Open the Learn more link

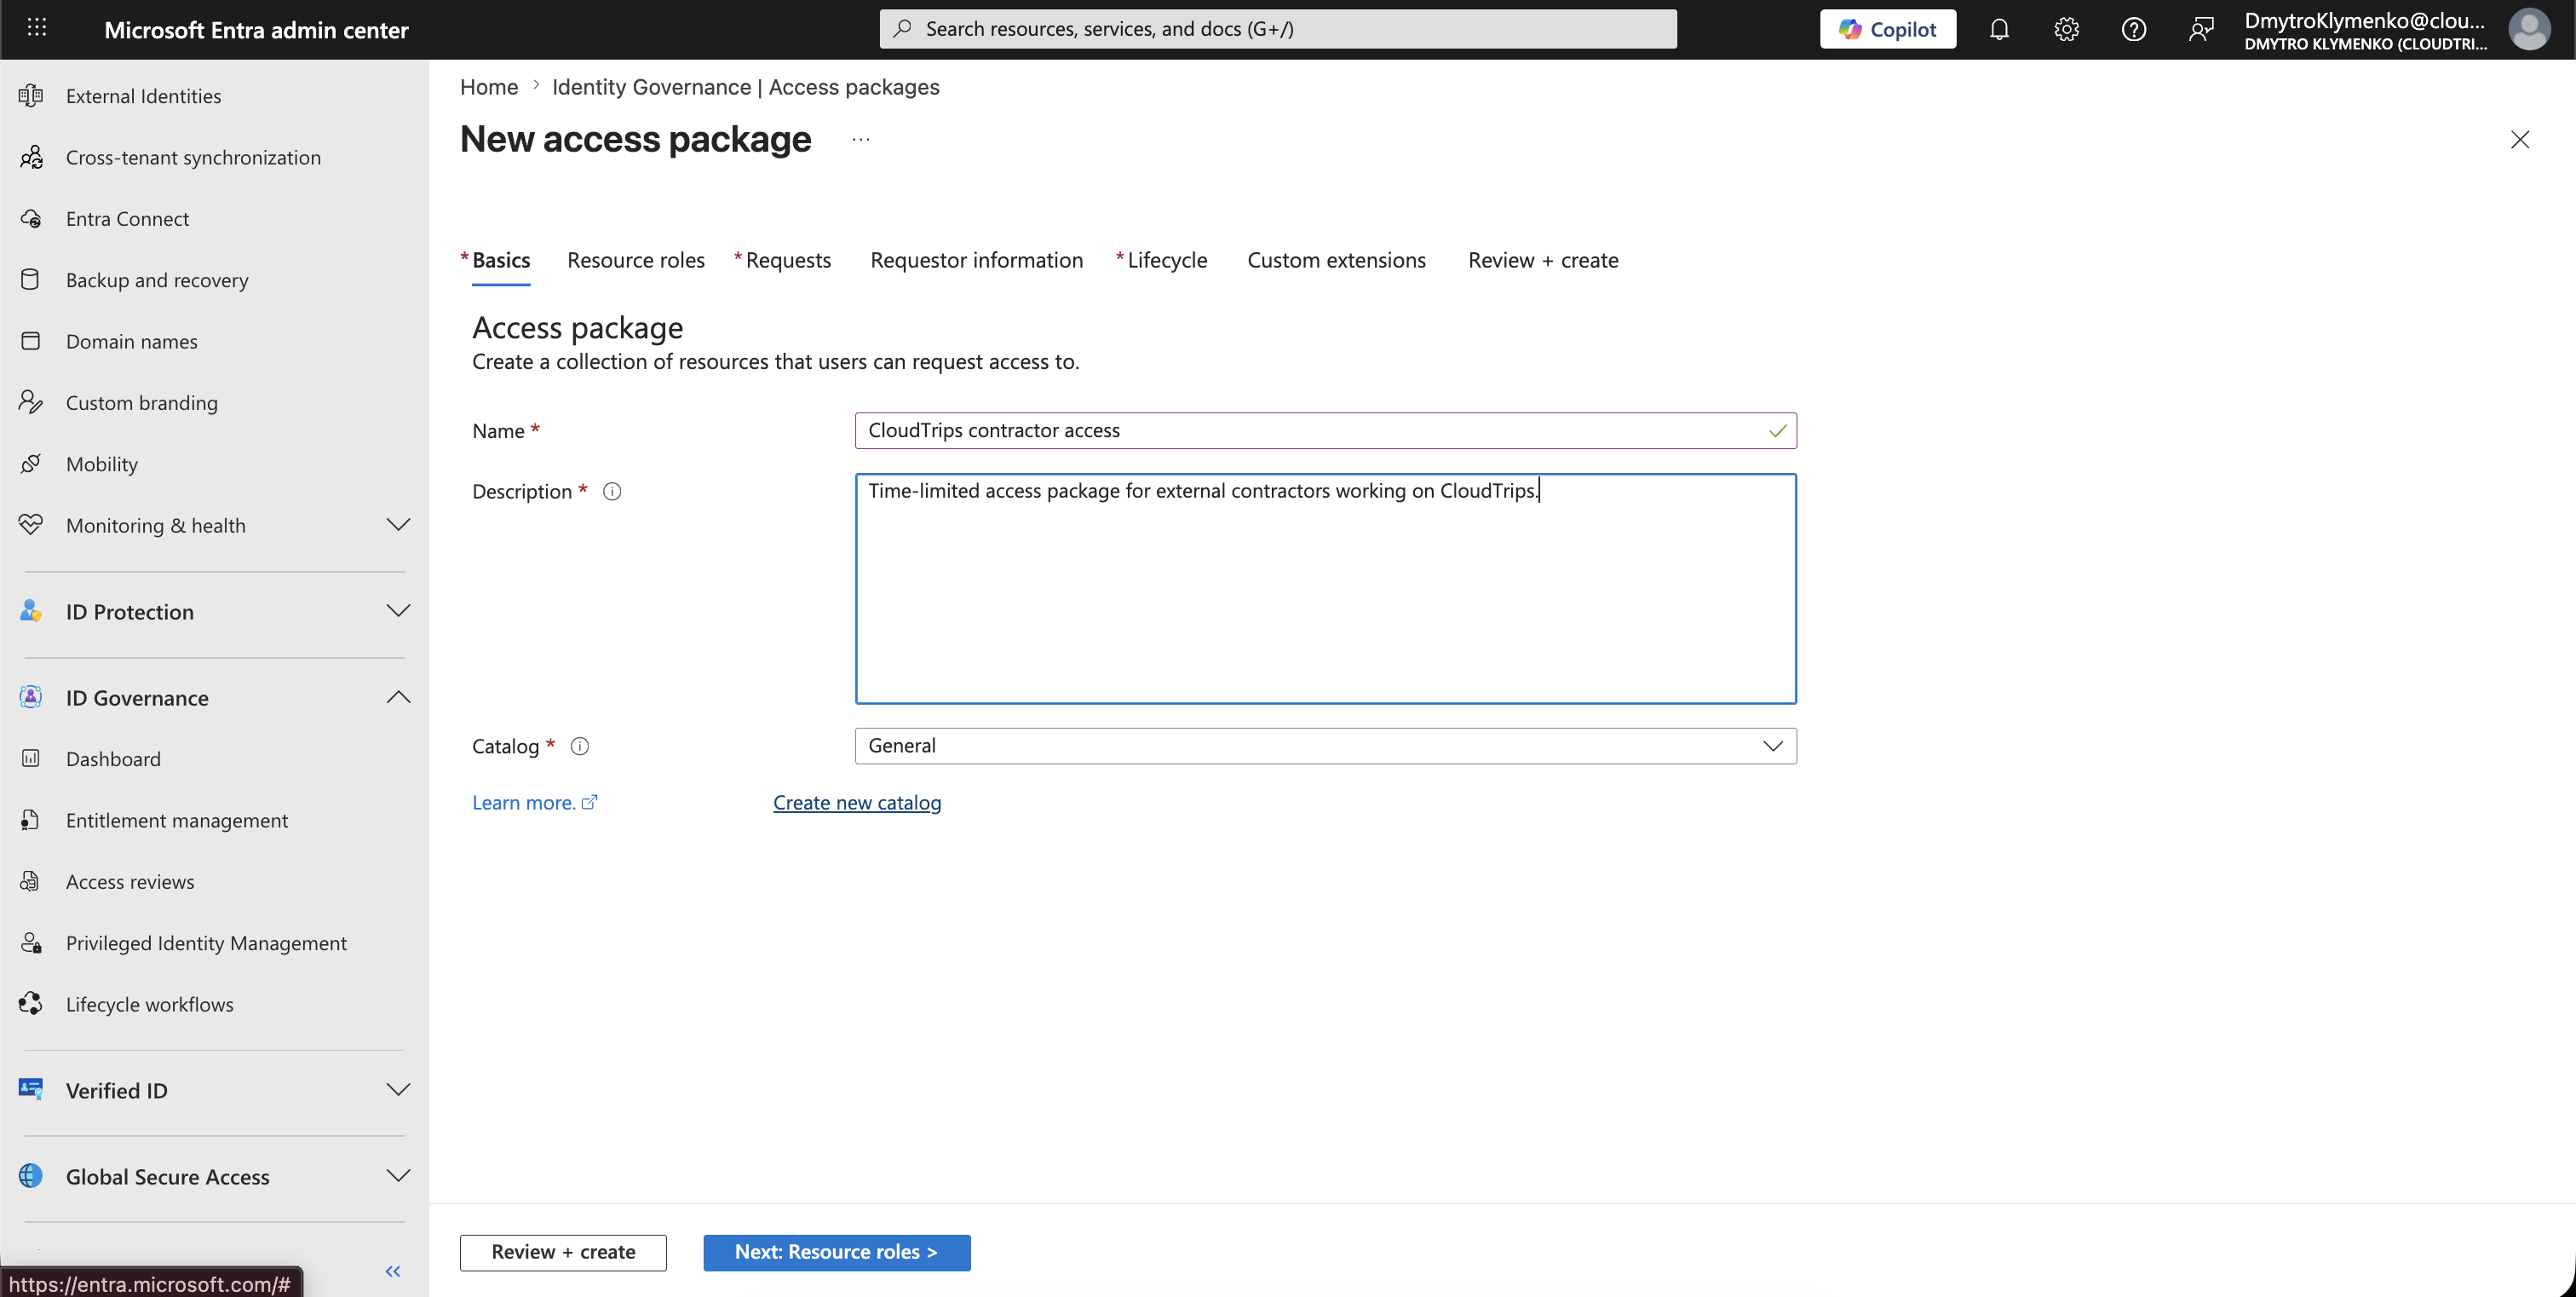[535, 802]
